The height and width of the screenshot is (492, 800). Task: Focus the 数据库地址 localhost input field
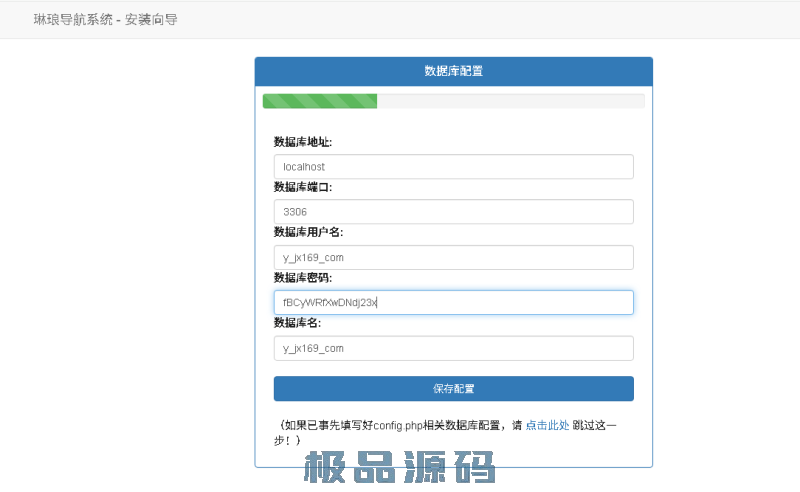(x=454, y=167)
